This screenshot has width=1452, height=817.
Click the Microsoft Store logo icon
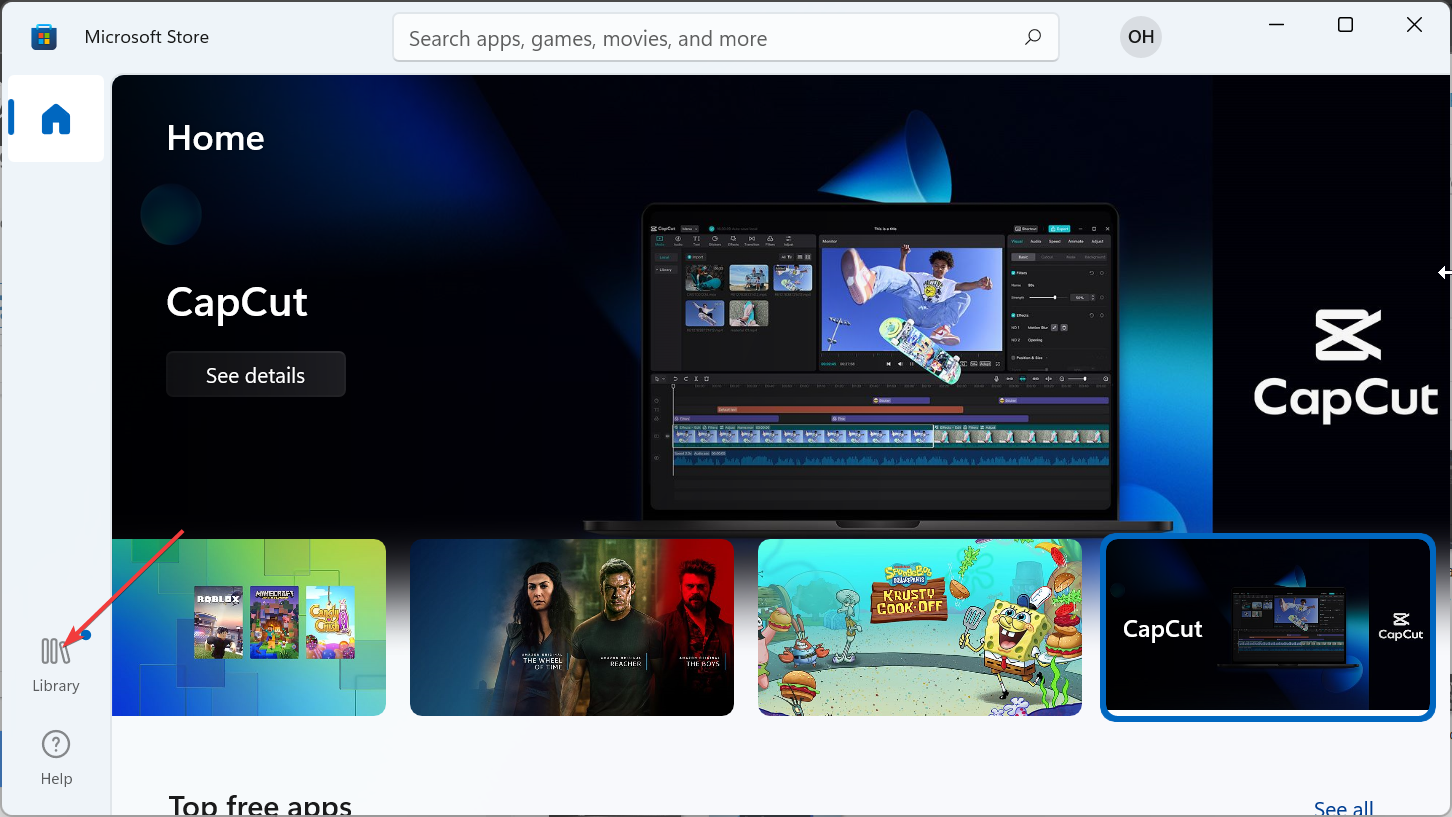point(44,38)
